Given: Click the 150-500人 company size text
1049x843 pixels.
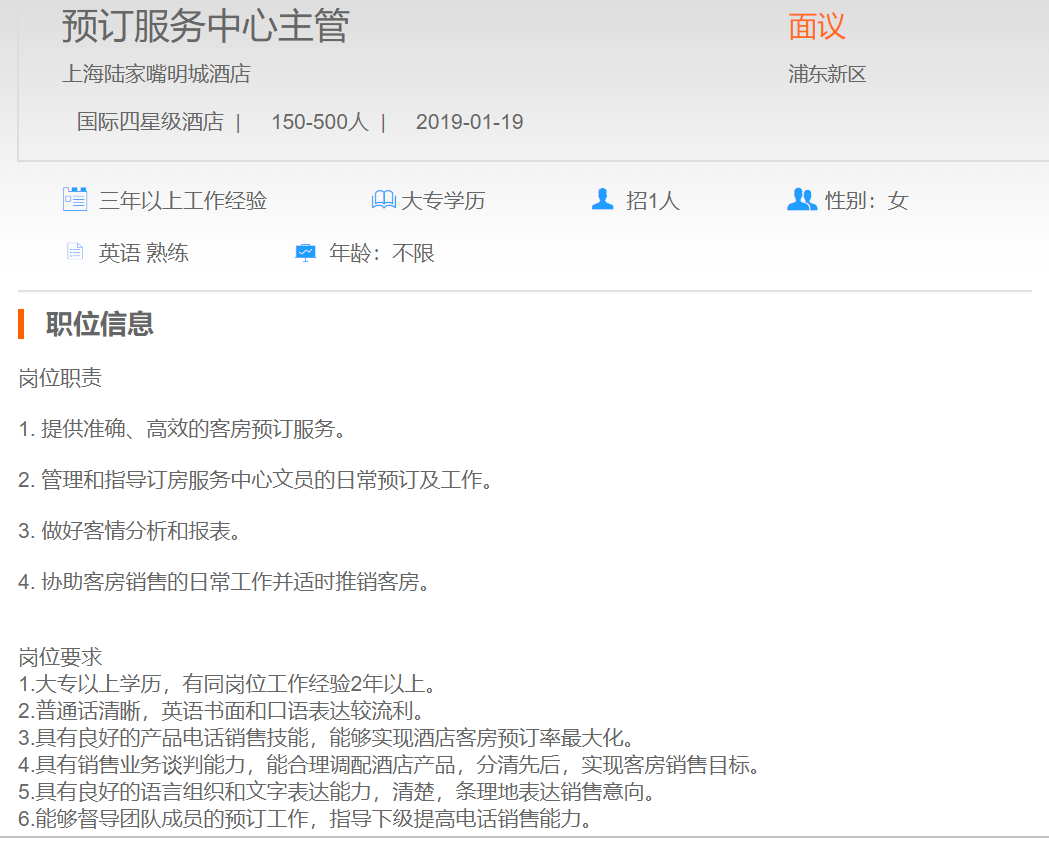Looking at the screenshot, I should [320, 122].
